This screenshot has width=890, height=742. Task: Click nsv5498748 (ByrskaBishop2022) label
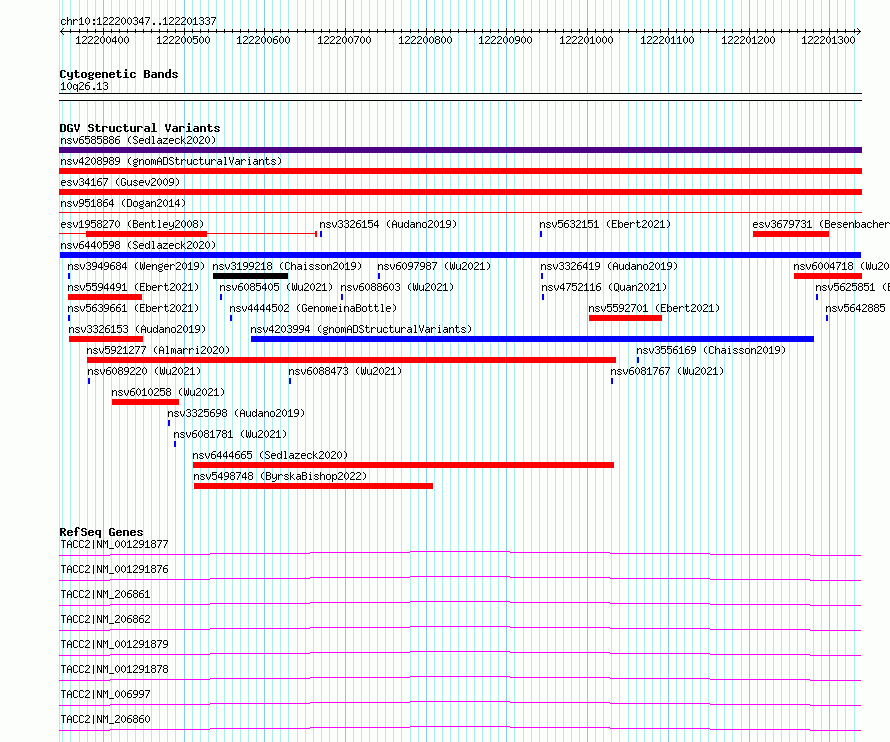(x=280, y=476)
